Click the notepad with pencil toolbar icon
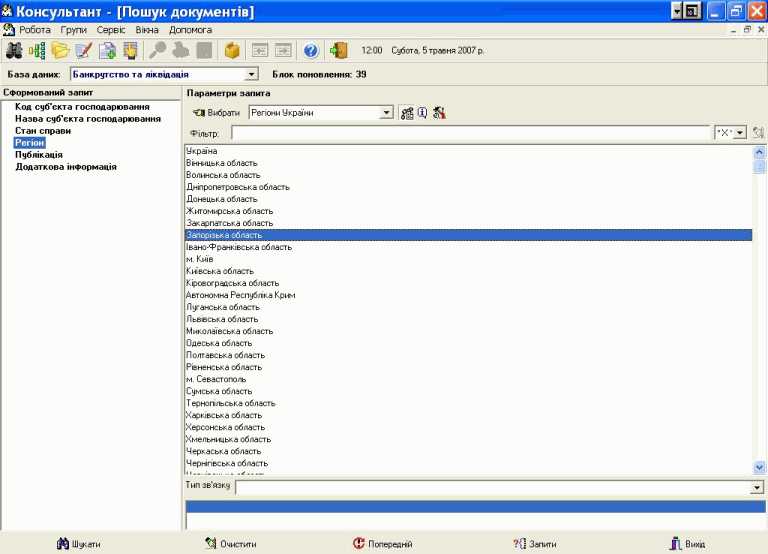The height and width of the screenshot is (554, 768). (83, 50)
